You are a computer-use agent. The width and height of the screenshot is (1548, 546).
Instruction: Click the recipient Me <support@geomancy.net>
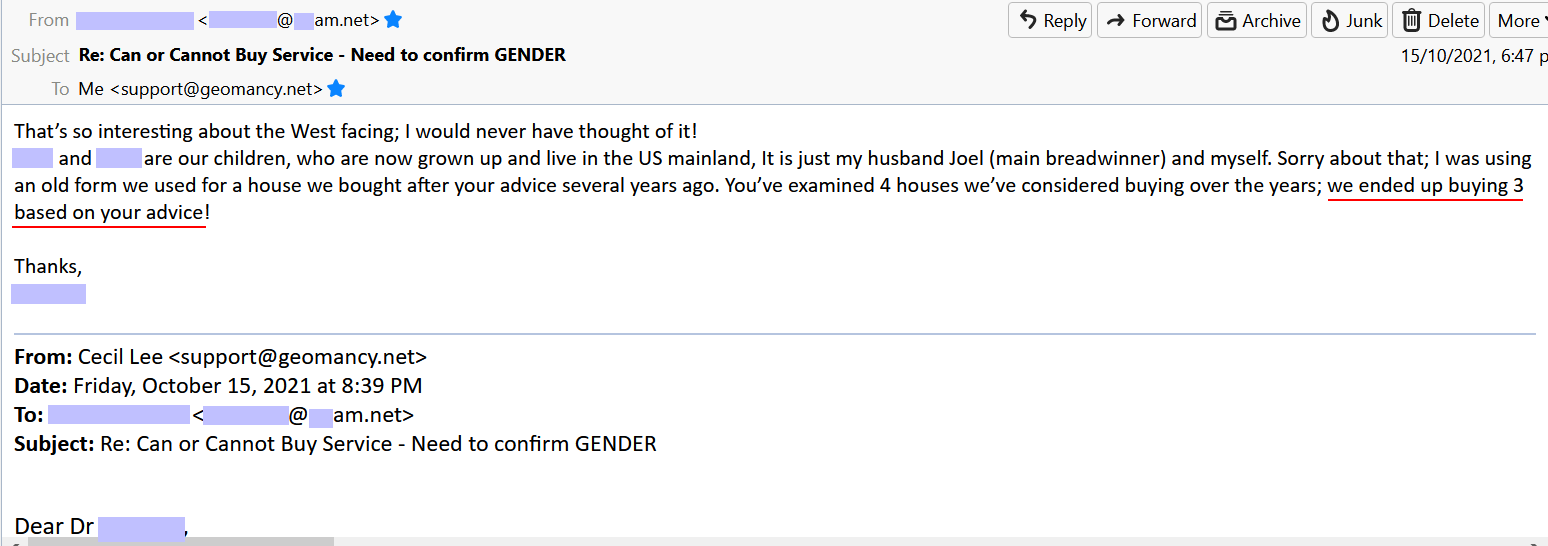pyautogui.click(x=200, y=89)
